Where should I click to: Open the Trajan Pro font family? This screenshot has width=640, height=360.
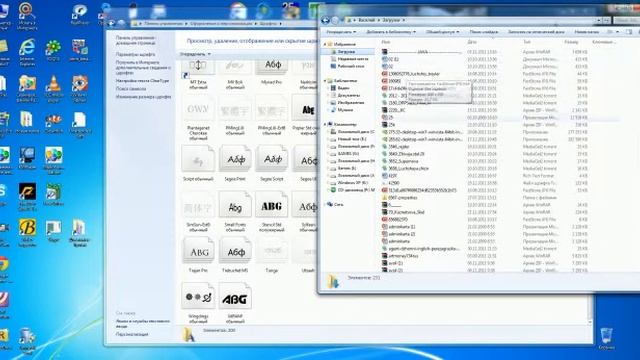[x=198, y=255]
